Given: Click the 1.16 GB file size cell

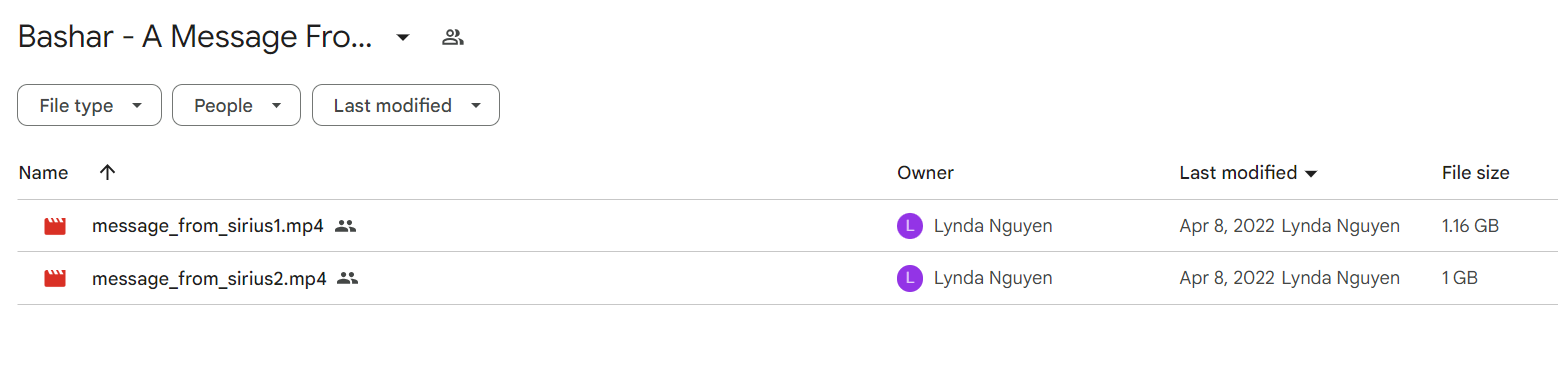Looking at the screenshot, I should tap(1470, 226).
